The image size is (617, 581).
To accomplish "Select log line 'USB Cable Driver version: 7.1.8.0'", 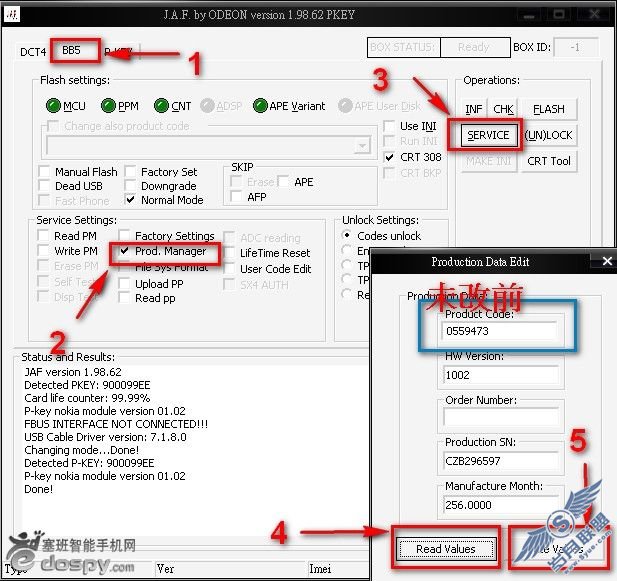I will (105, 437).
